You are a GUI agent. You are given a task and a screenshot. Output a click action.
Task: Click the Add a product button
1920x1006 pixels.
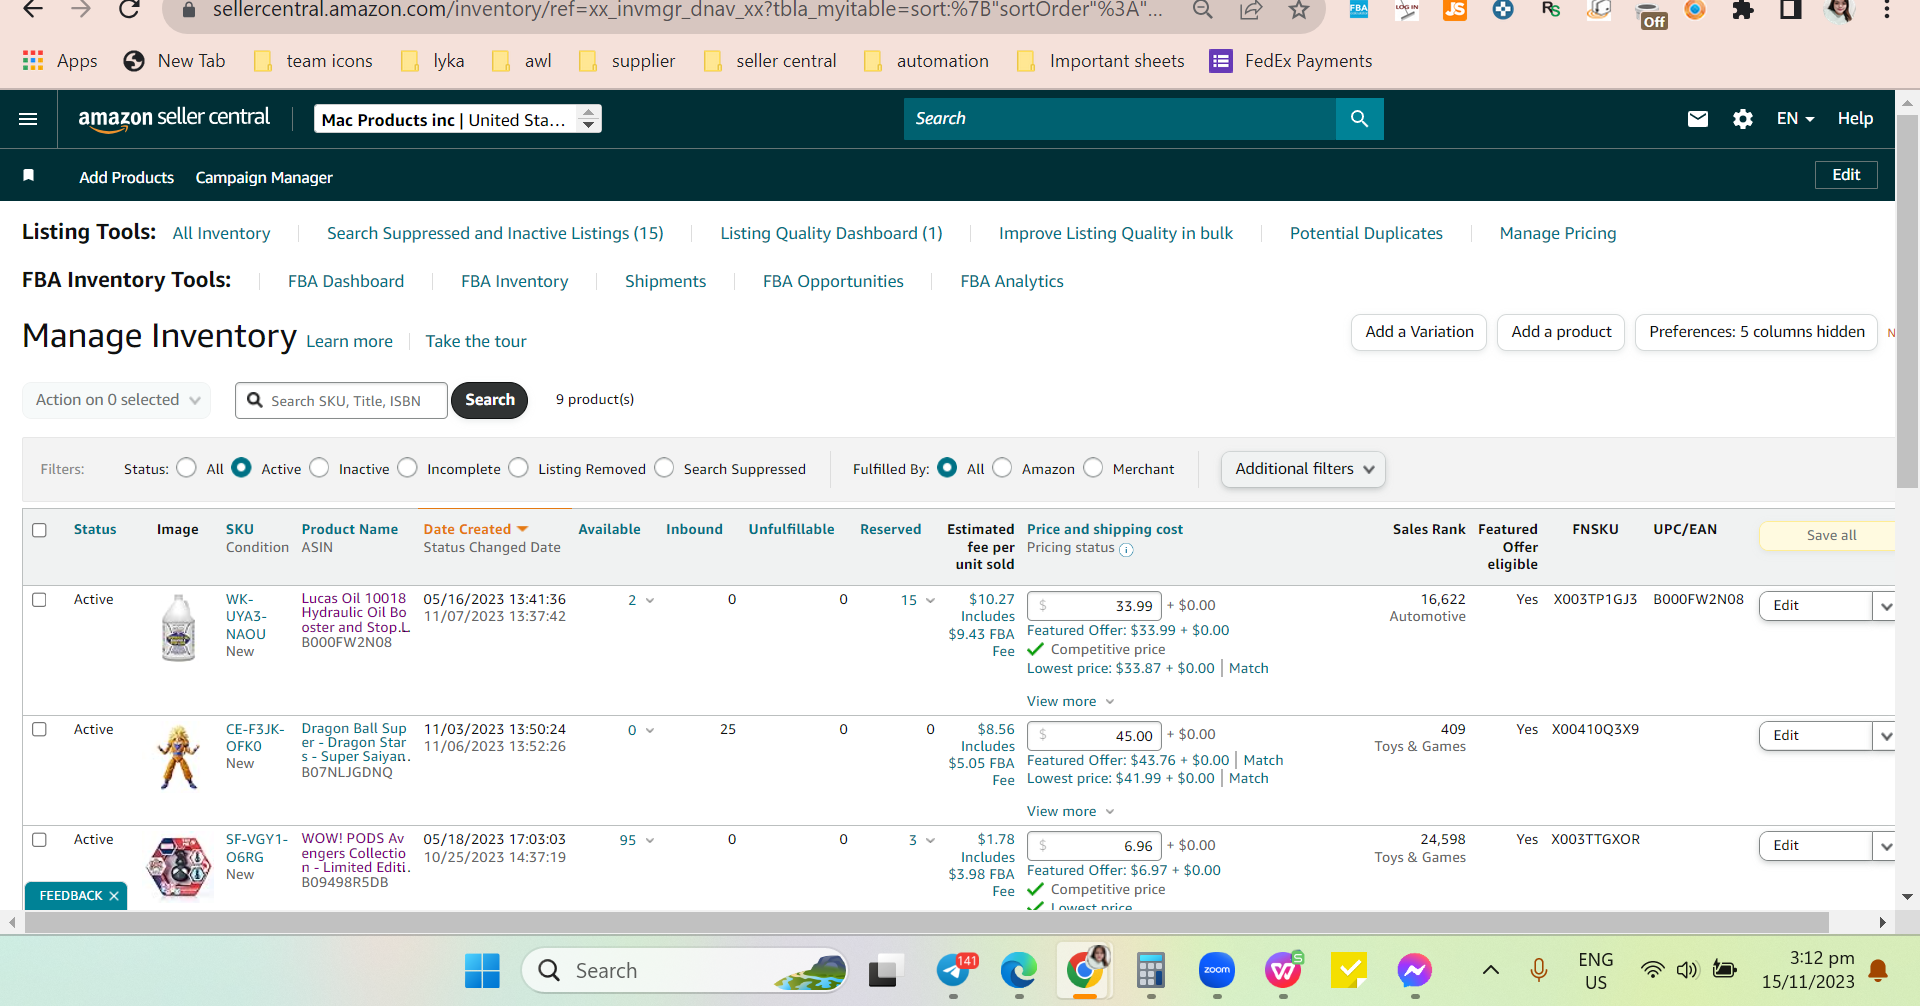point(1561,332)
